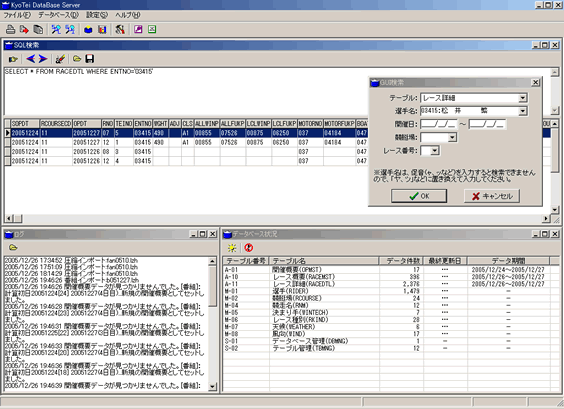
Task: Click the second running-figure search icon
Action: [x=70, y=29]
